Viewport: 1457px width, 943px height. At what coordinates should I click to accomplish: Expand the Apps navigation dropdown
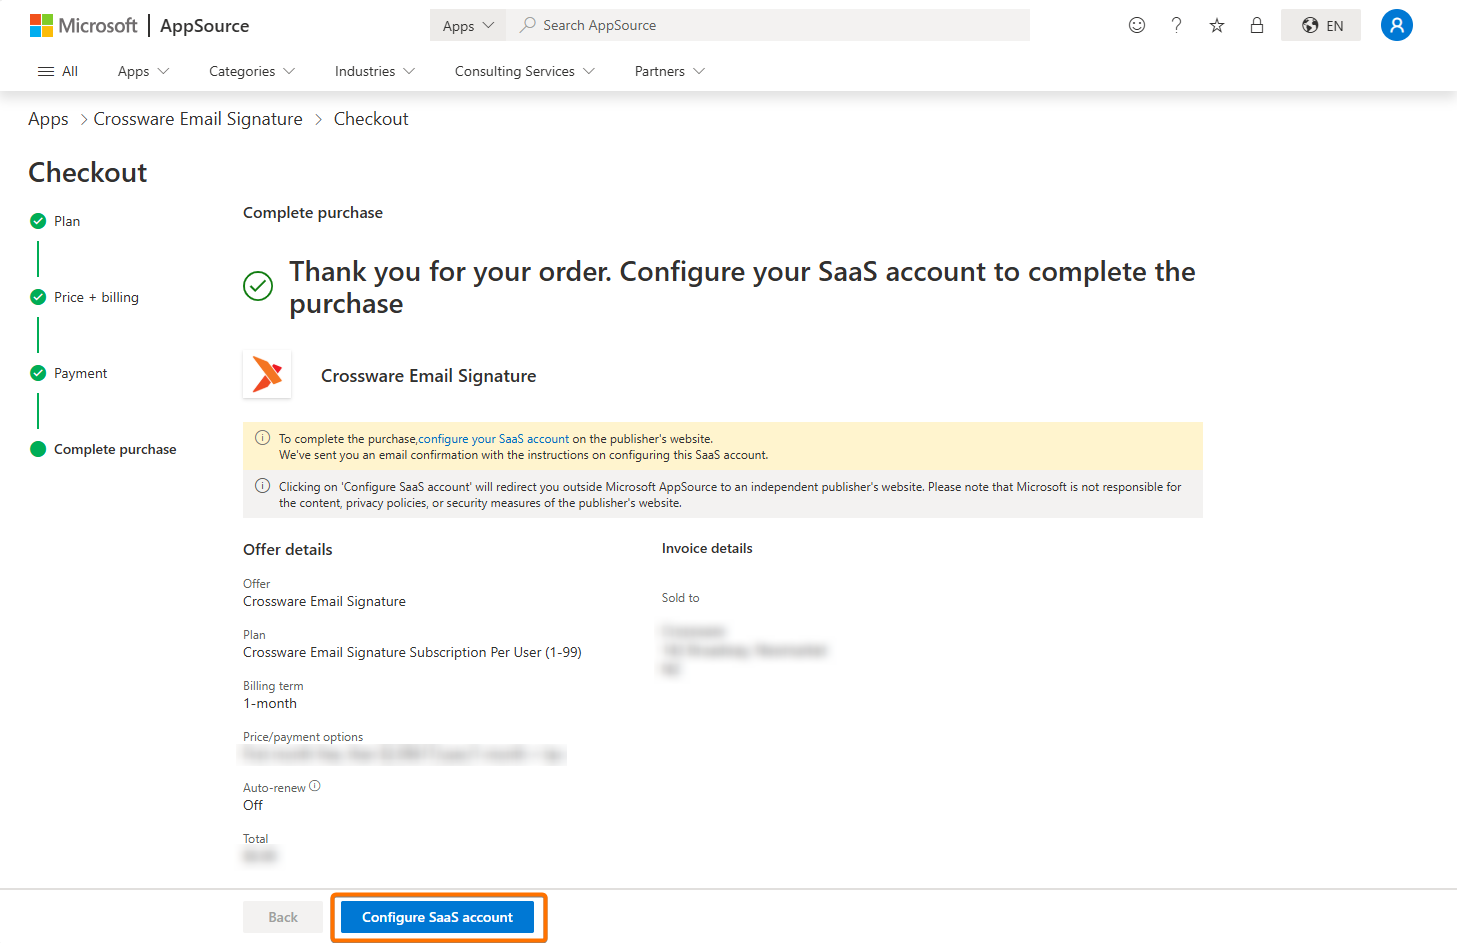coord(143,71)
